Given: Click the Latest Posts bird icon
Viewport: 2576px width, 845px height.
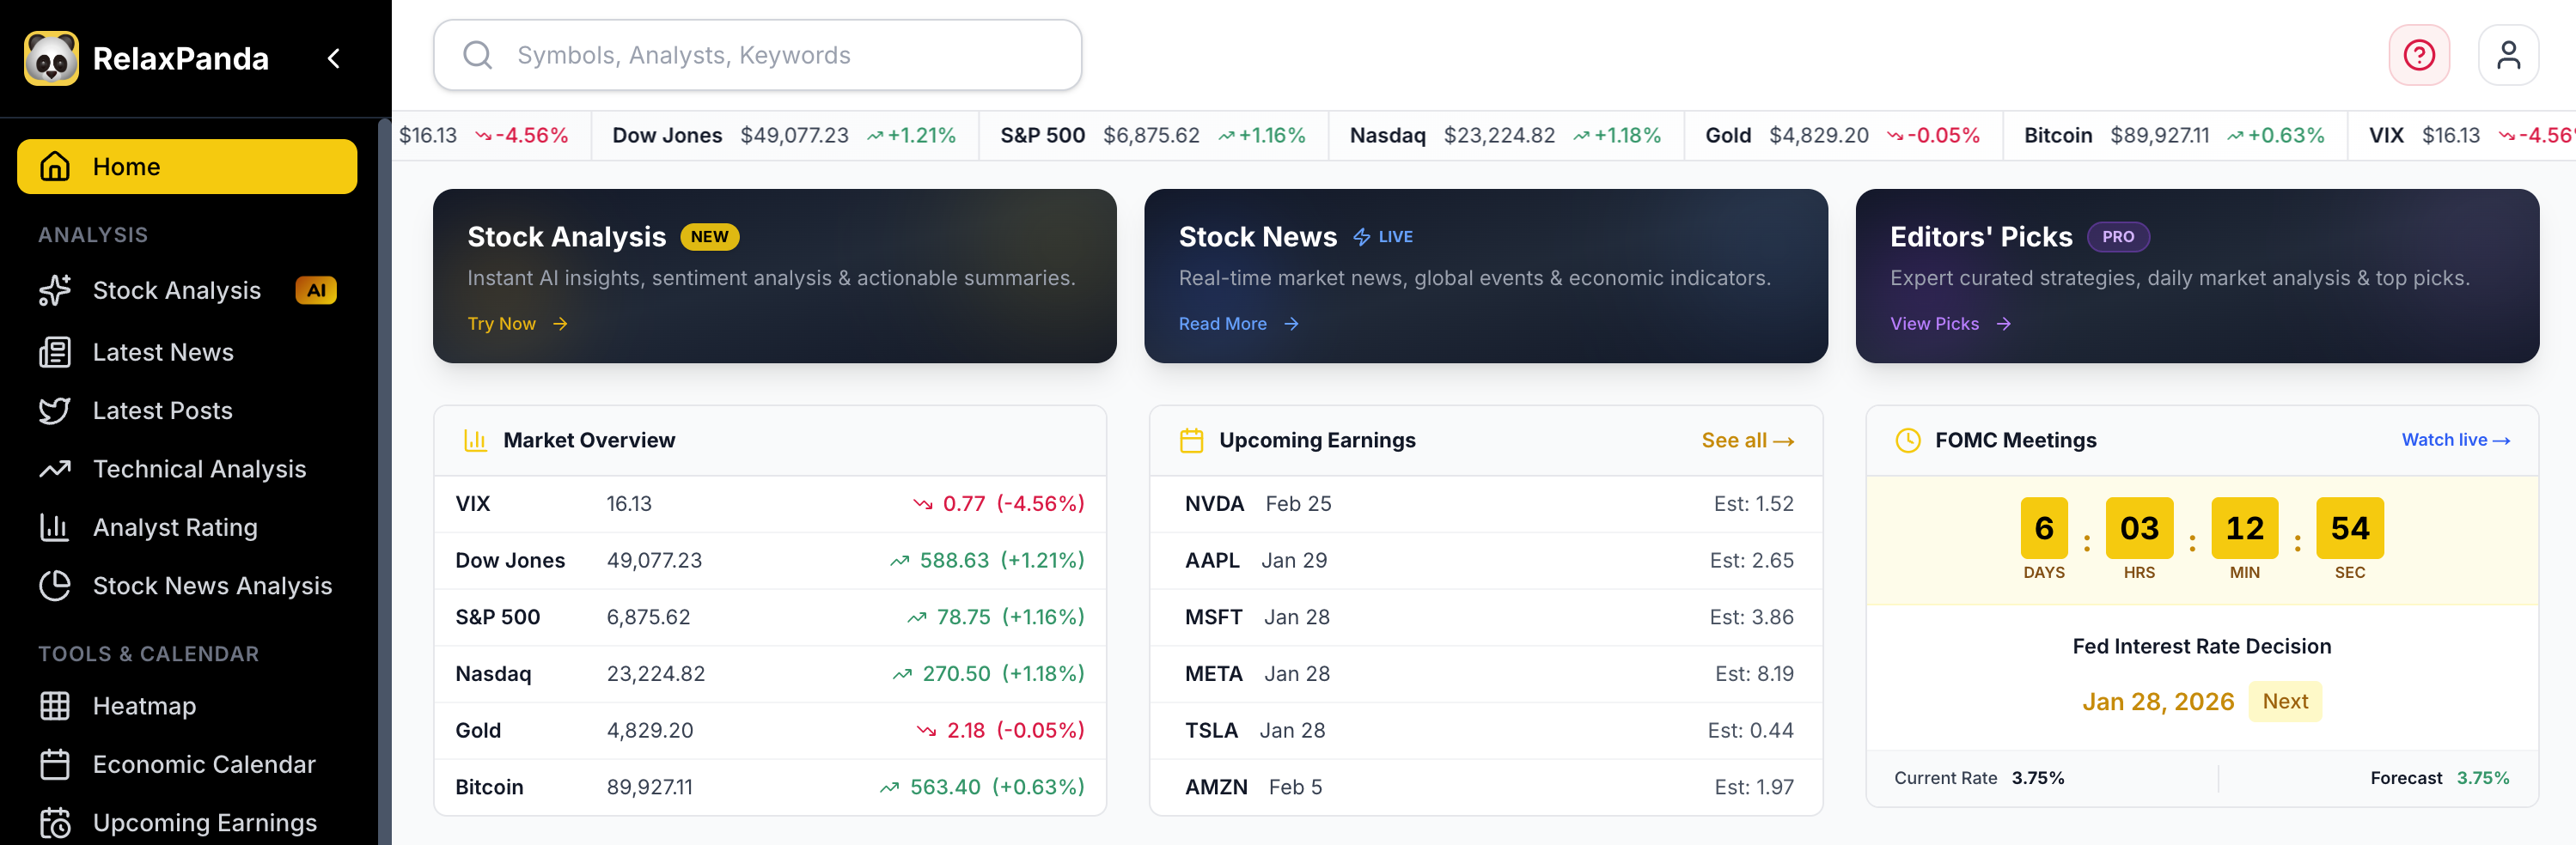Looking at the screenshot, I should click(56, 410).
